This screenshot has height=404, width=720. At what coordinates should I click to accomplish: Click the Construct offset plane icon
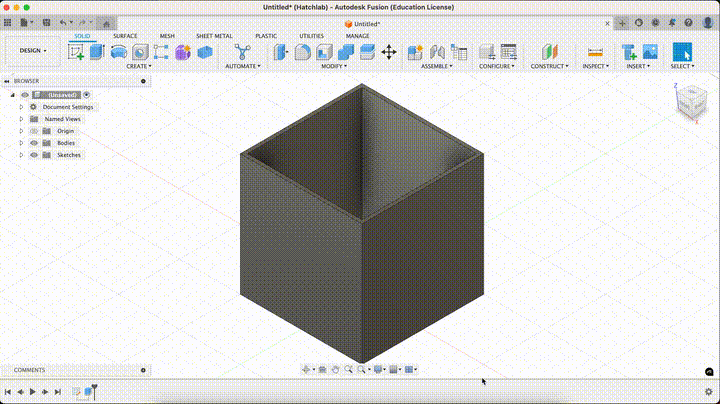[x=550, y=52]
